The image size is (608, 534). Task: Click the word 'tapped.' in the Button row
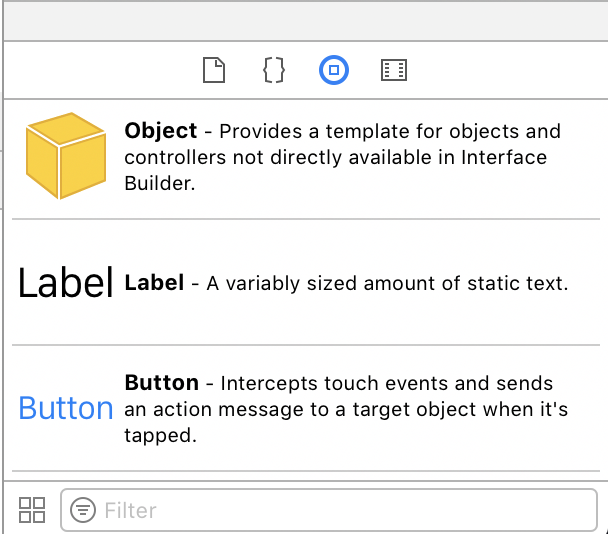(x=160, y=435)
